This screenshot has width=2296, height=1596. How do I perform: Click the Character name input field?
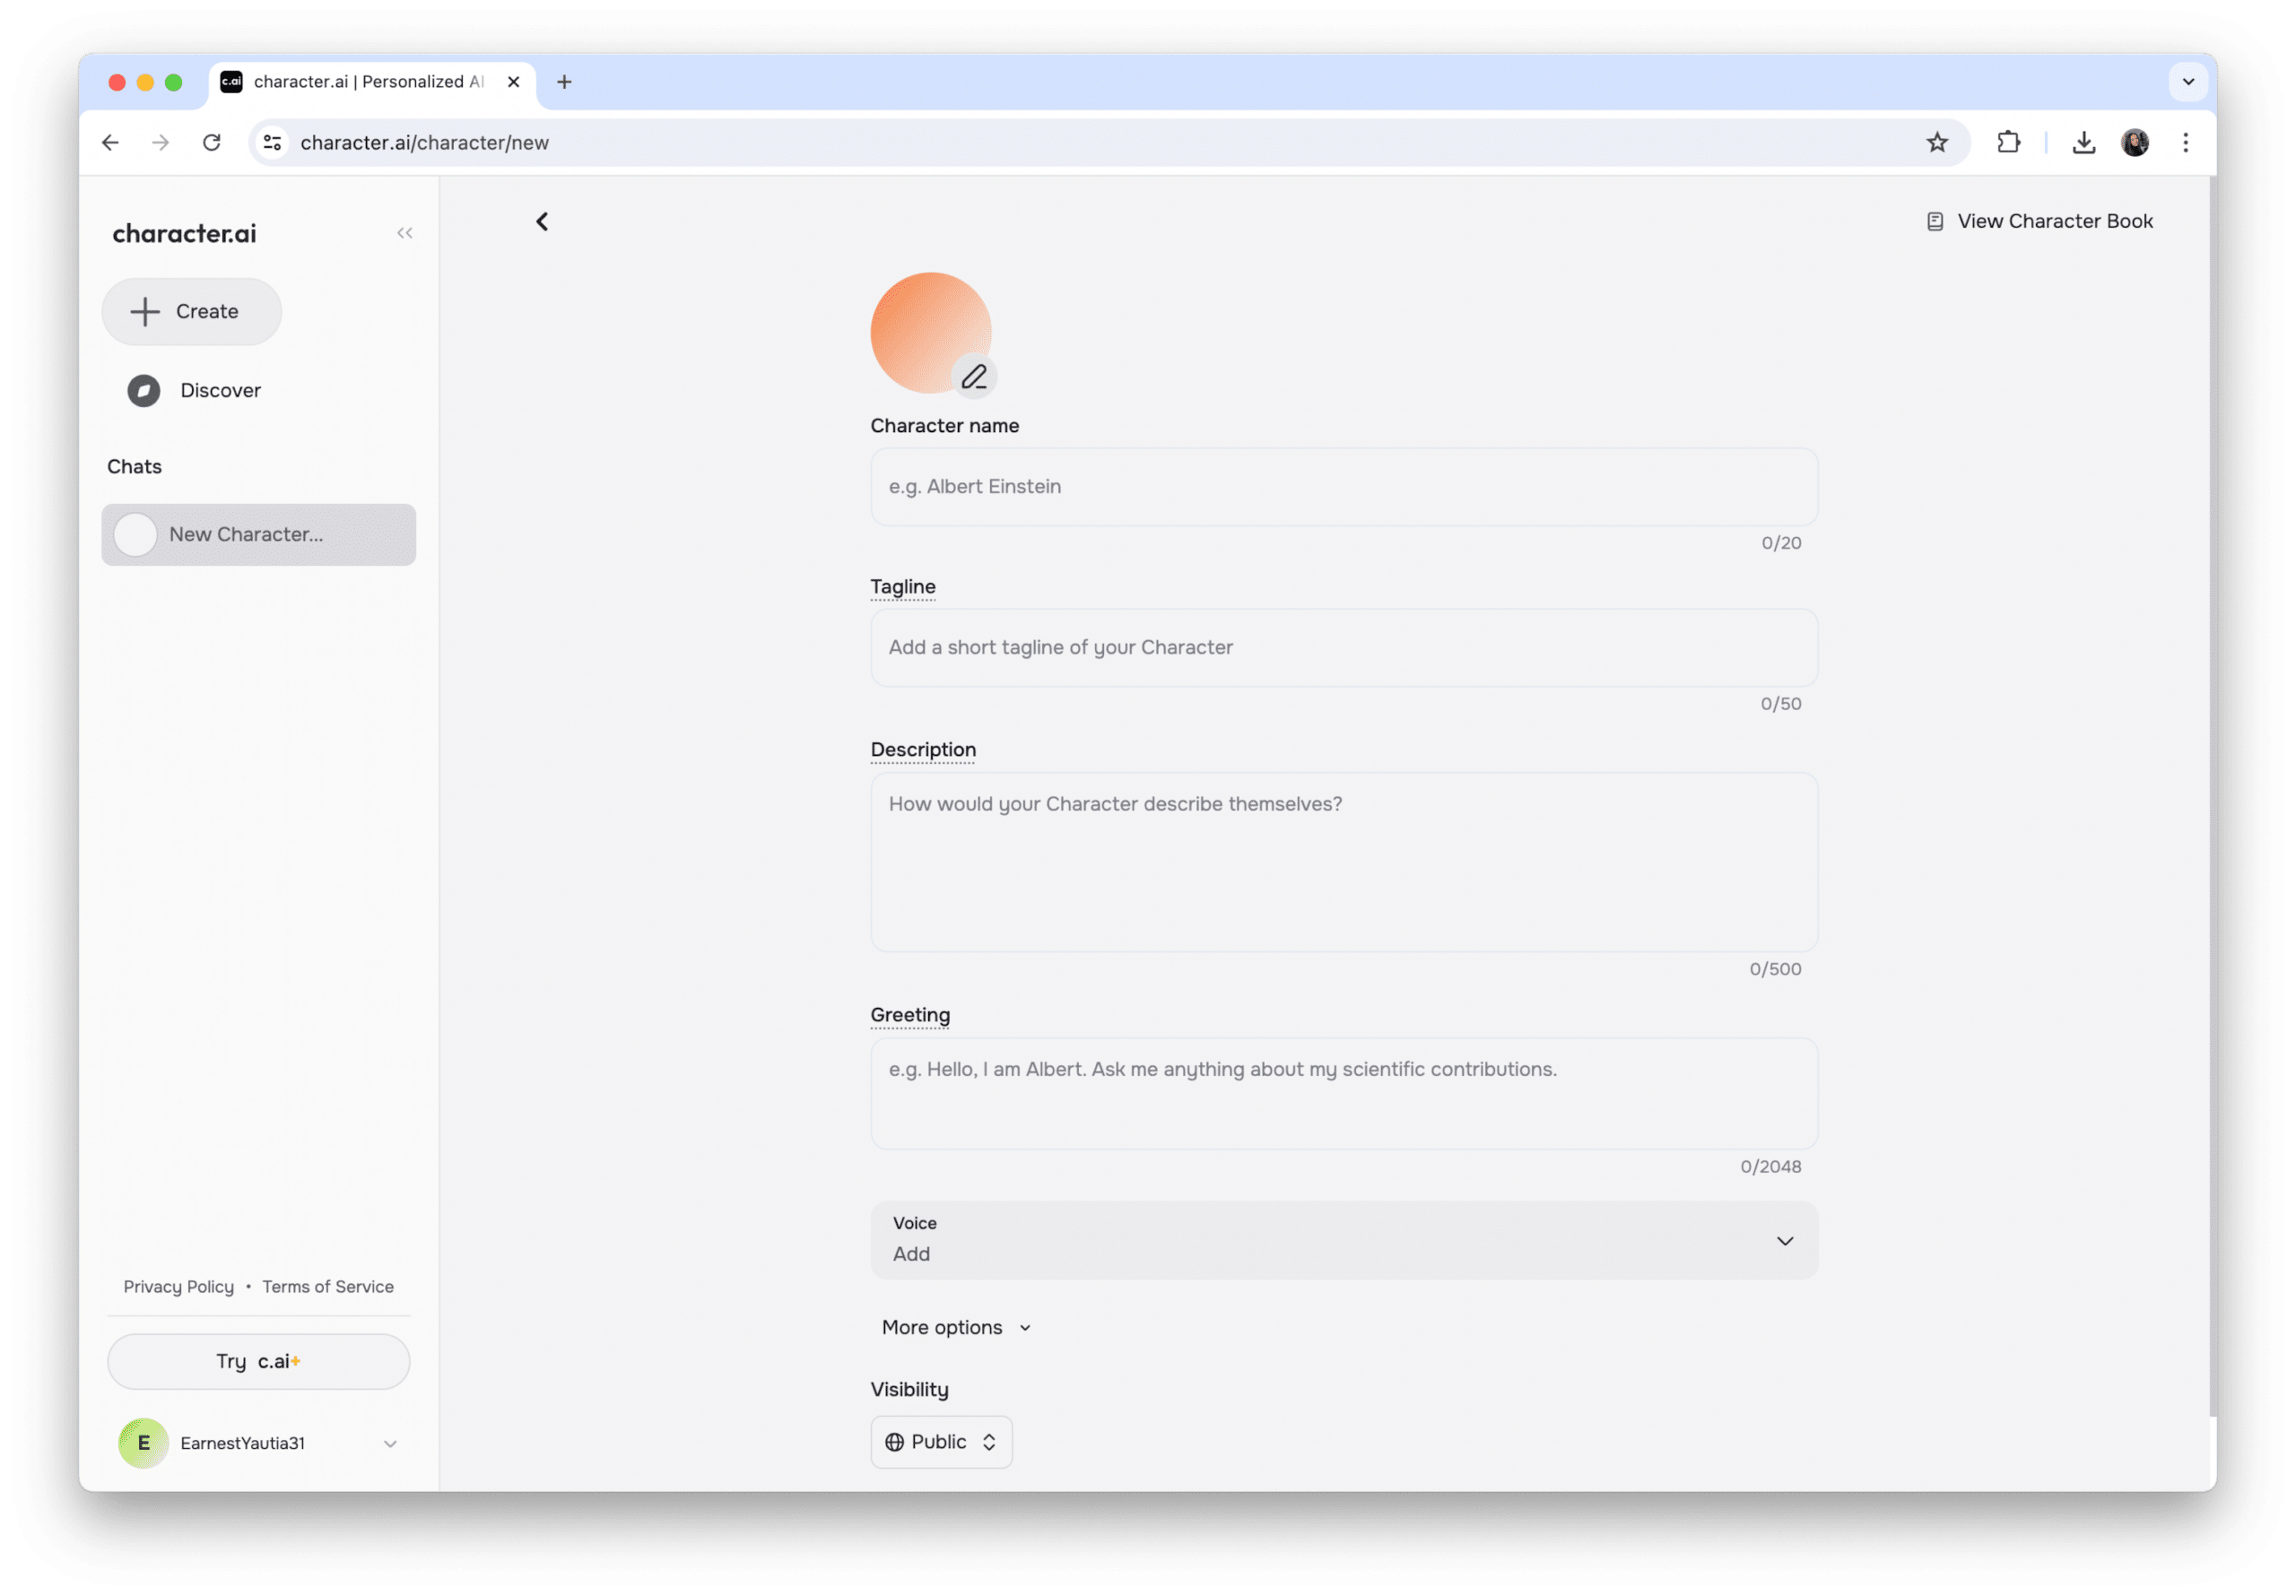coord(1344,485)
